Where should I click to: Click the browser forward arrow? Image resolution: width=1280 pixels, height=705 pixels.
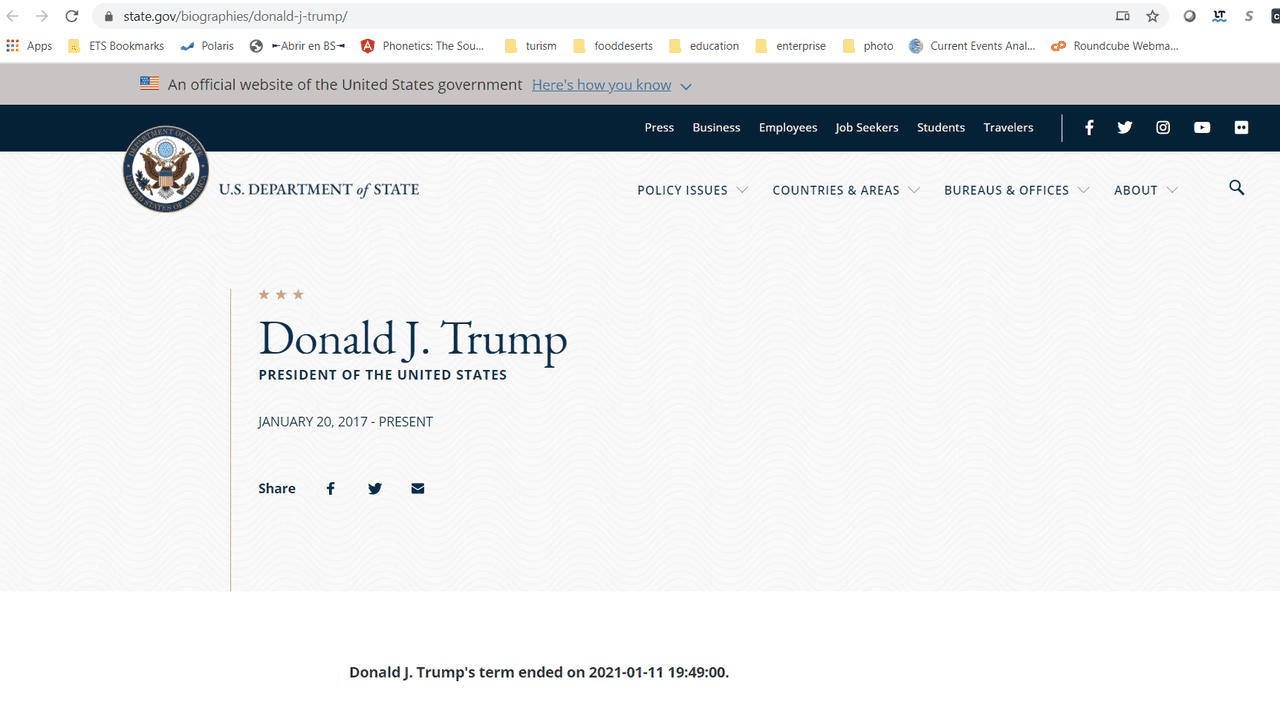point(42,16)
